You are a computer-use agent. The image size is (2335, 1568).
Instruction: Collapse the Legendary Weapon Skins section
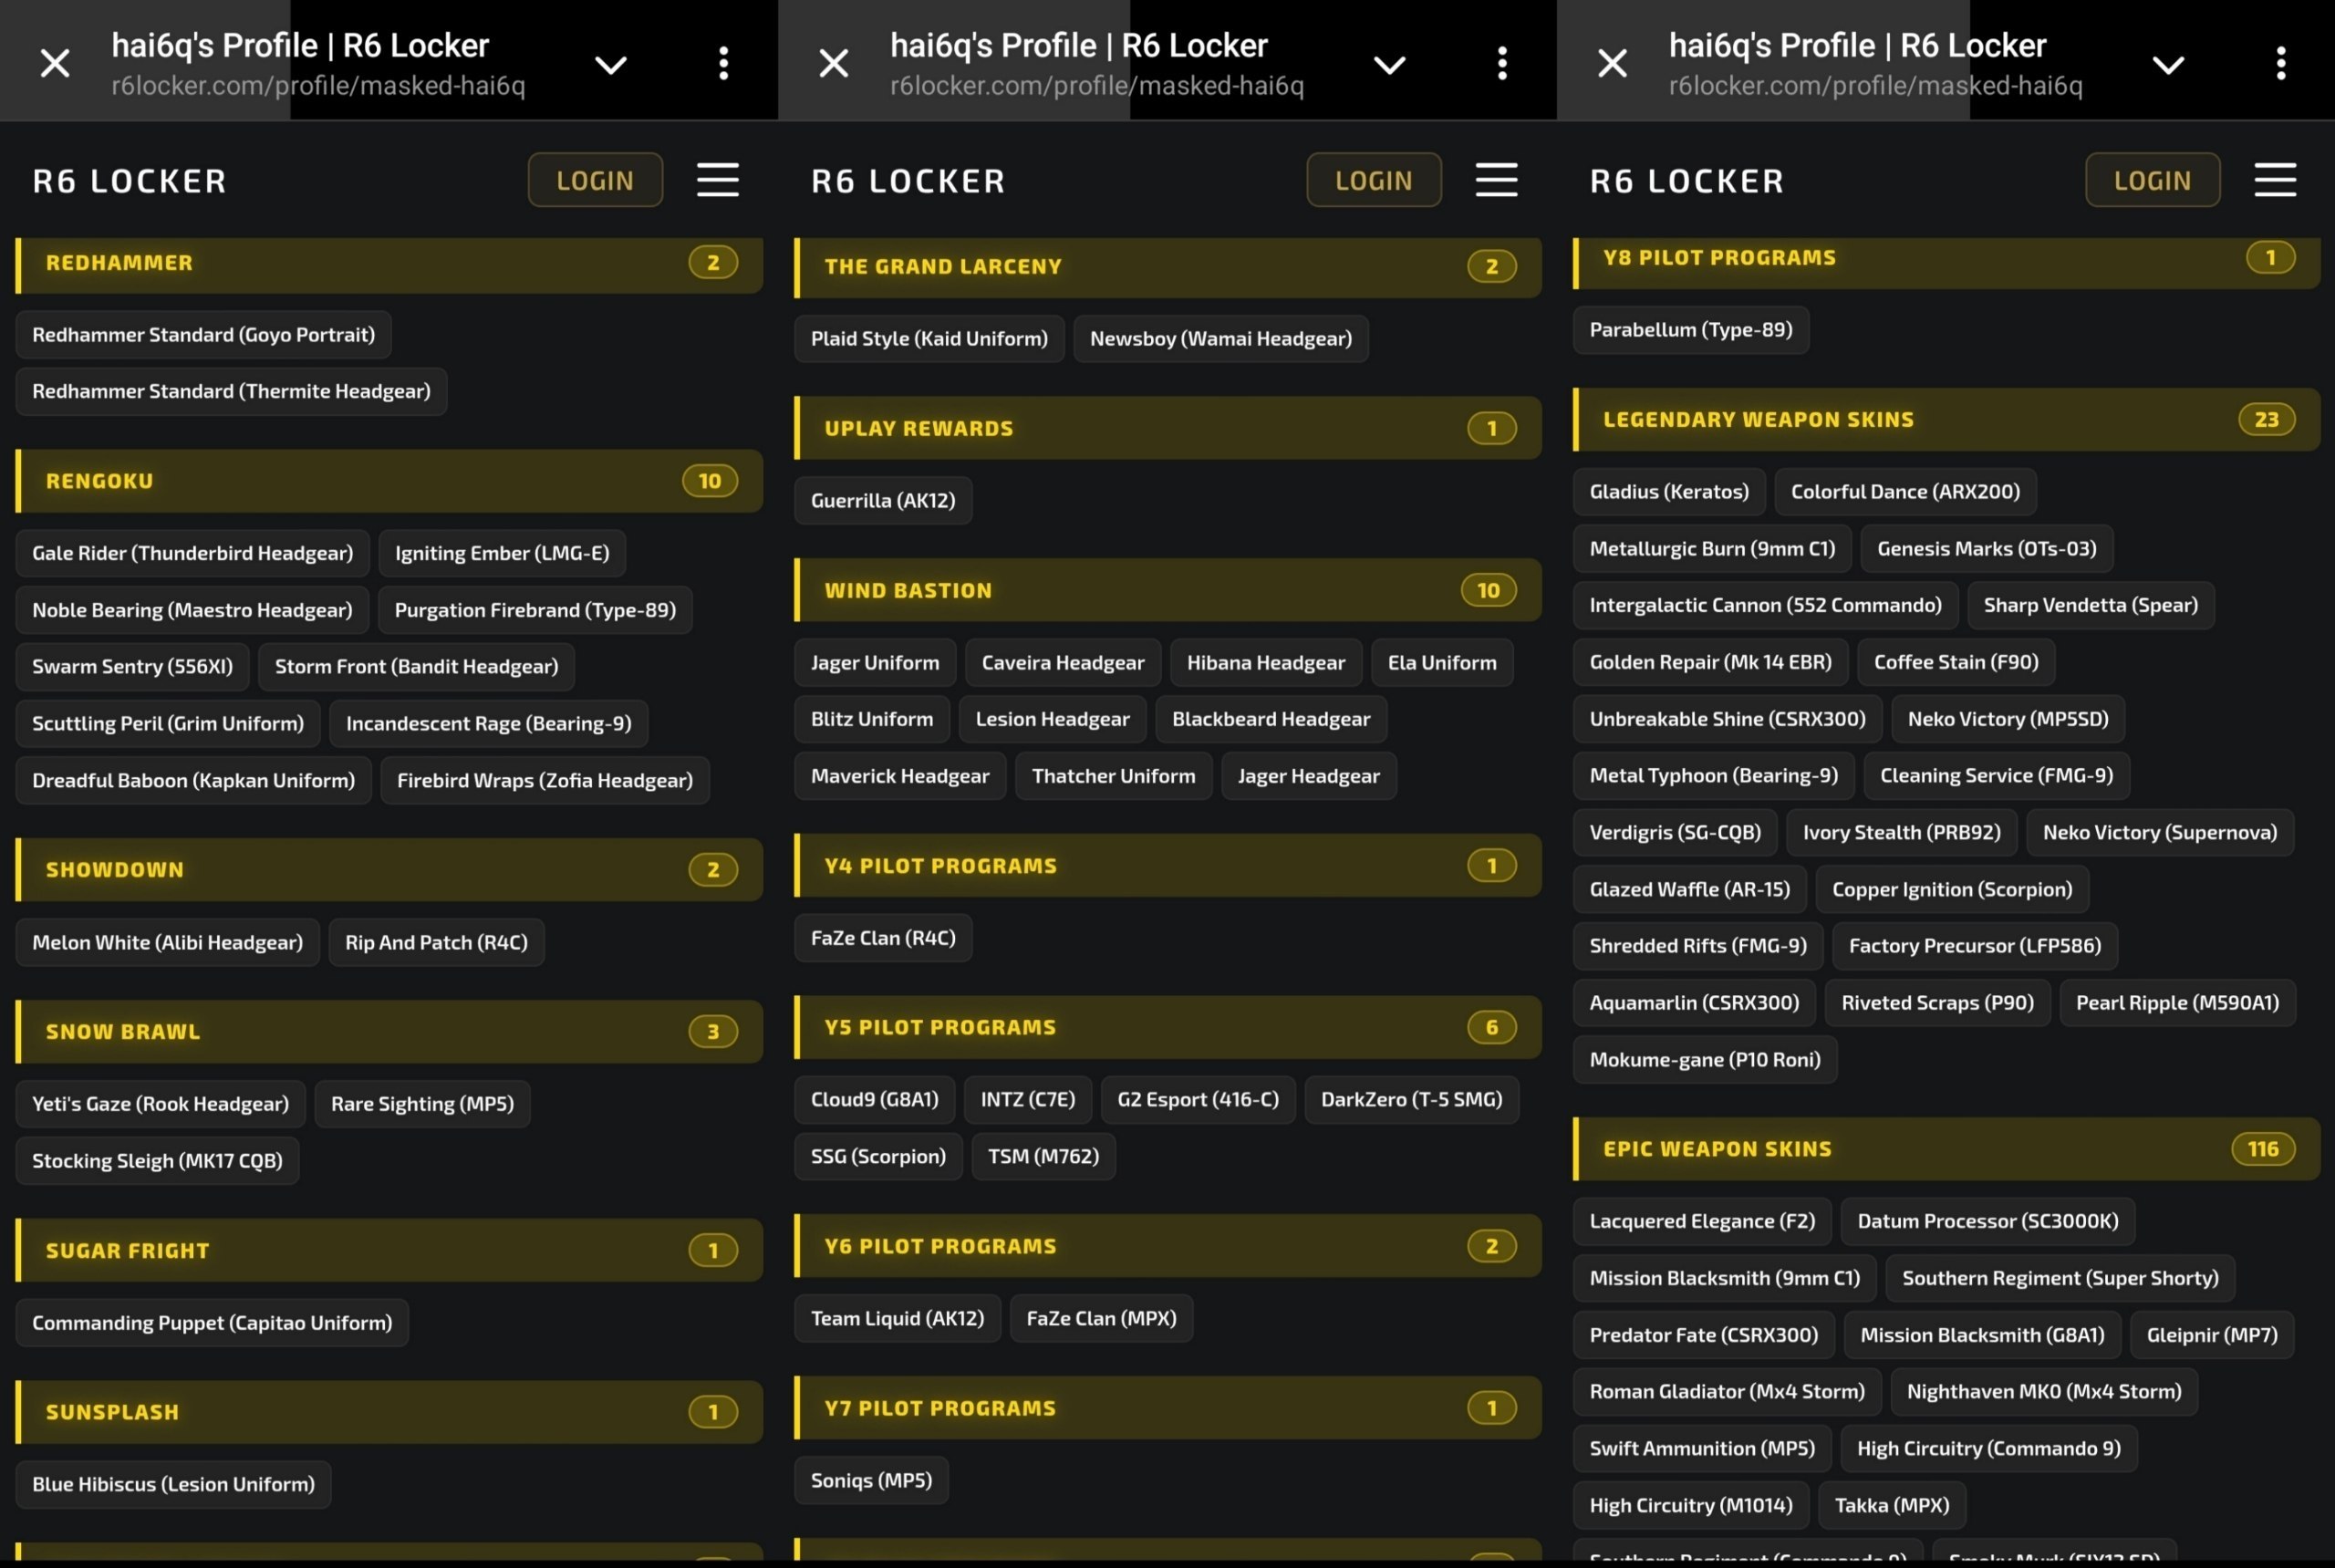(x=1946, y=419)
